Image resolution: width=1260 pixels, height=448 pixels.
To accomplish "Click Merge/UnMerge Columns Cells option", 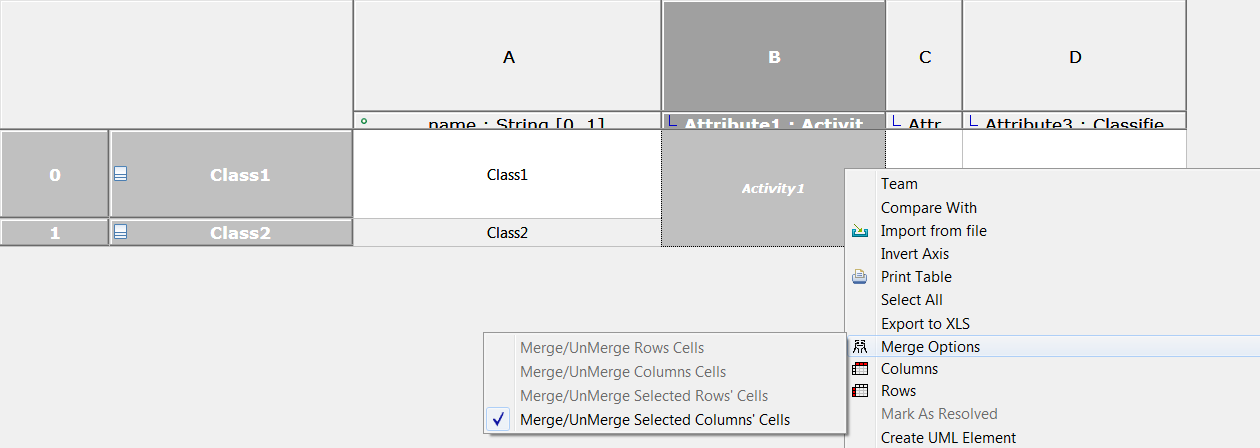I will pos(664,372).
